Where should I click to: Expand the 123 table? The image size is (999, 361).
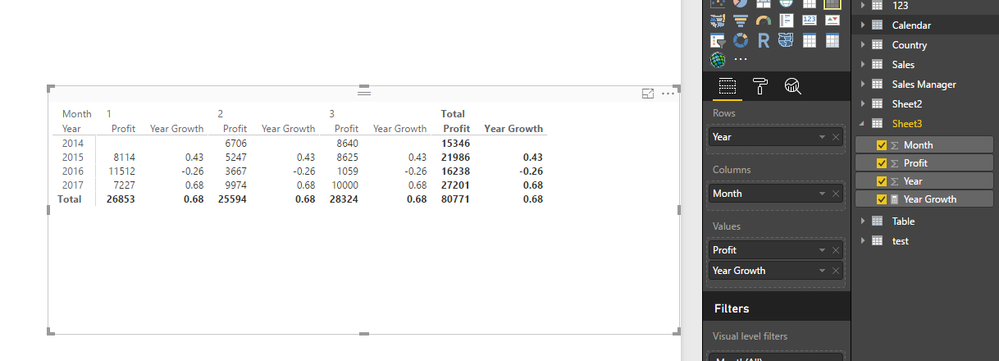point(863,5)
